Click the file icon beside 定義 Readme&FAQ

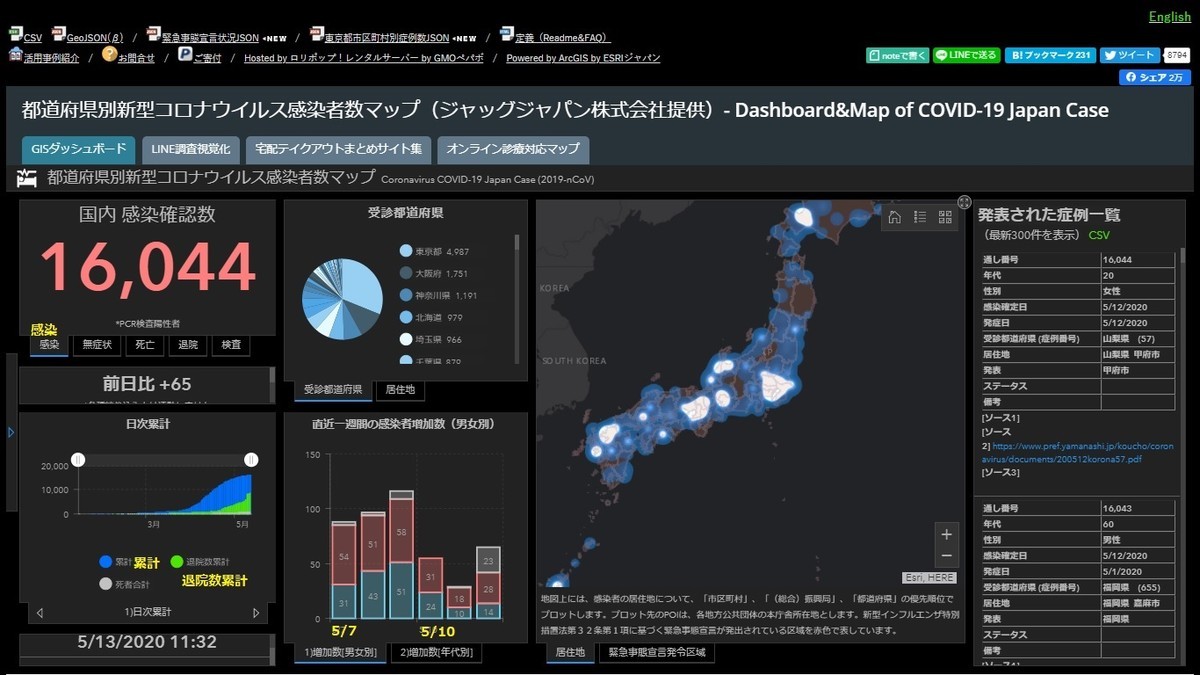pyautogui.click(x=507, y=34)
